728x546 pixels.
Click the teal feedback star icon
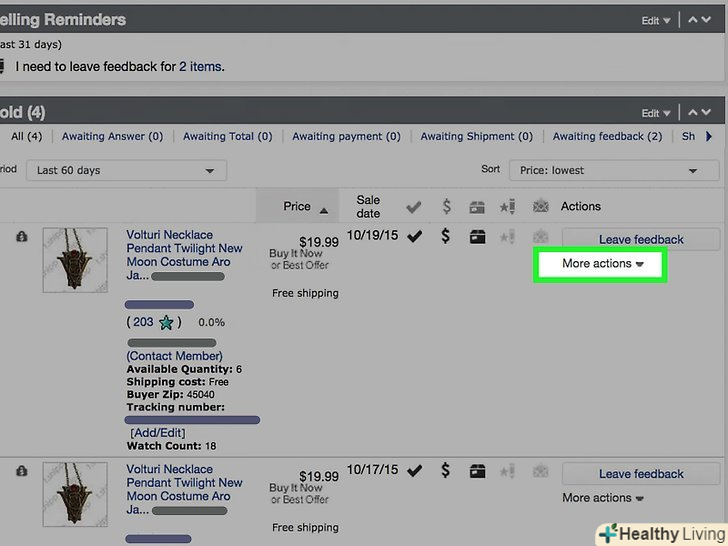pyautogui.click(x=166, y=322)
